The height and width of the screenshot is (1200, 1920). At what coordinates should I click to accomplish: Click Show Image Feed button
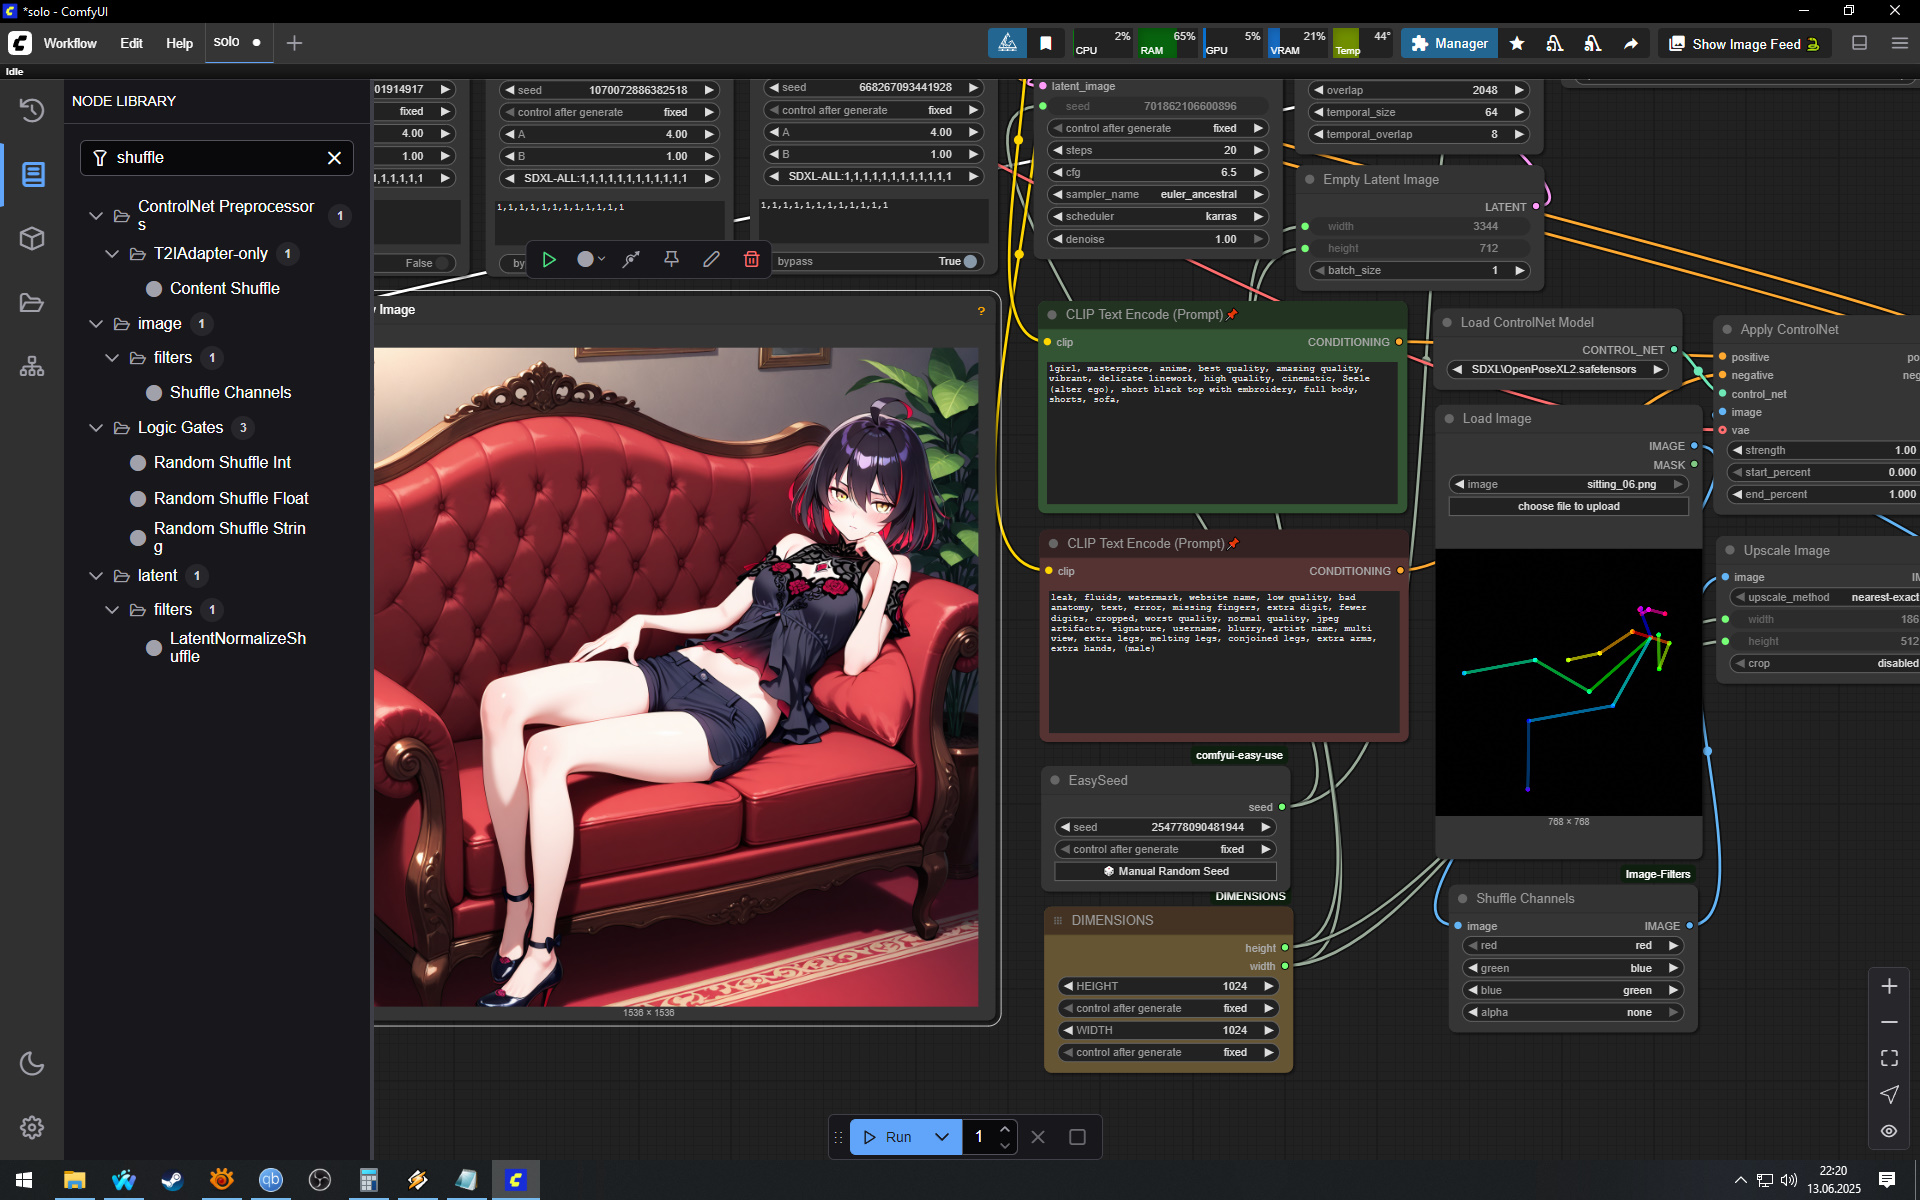[1745, 44]
